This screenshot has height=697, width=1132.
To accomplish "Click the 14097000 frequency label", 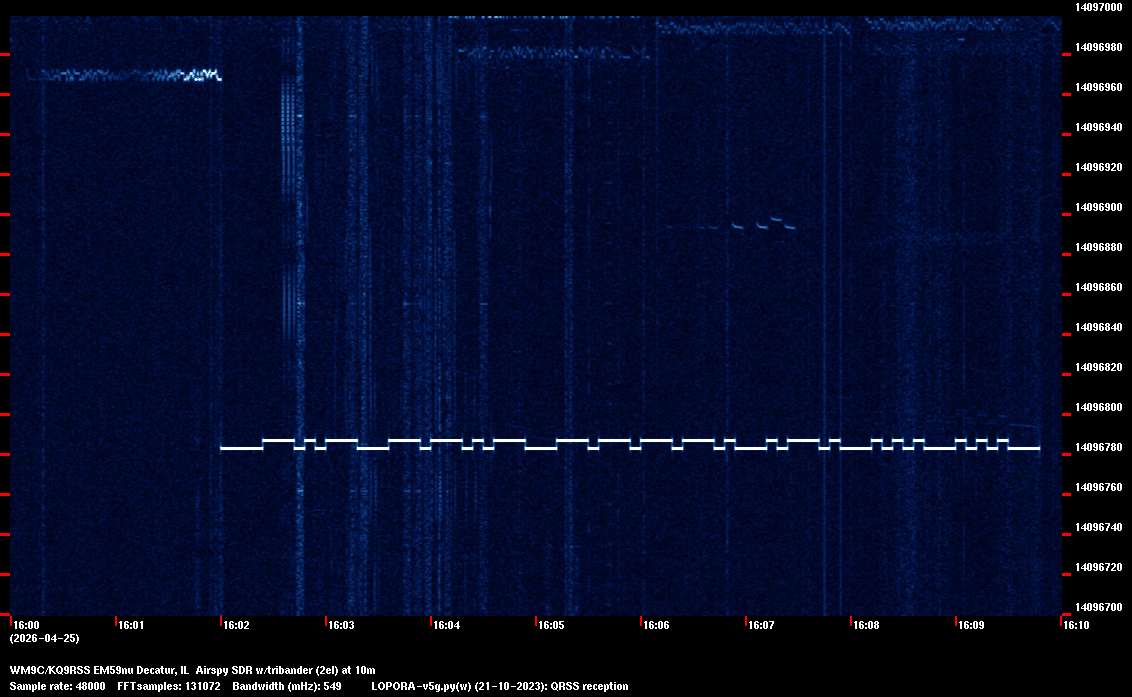I will (x=1098, y=7).
